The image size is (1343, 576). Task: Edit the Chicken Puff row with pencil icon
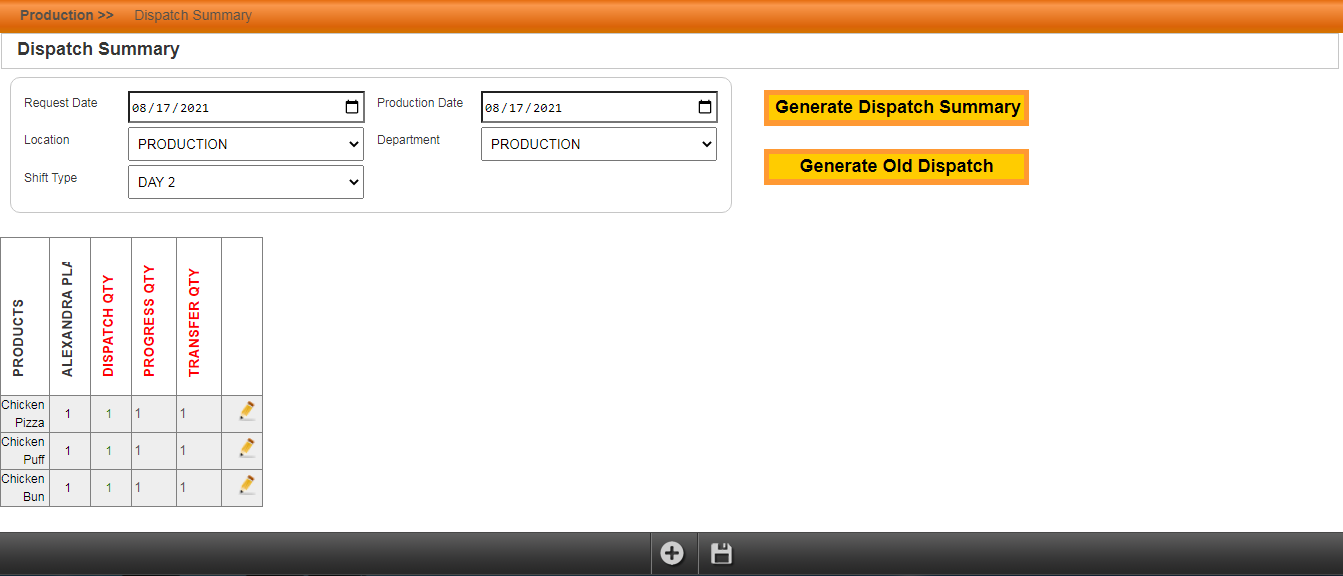tap(246, 449)
